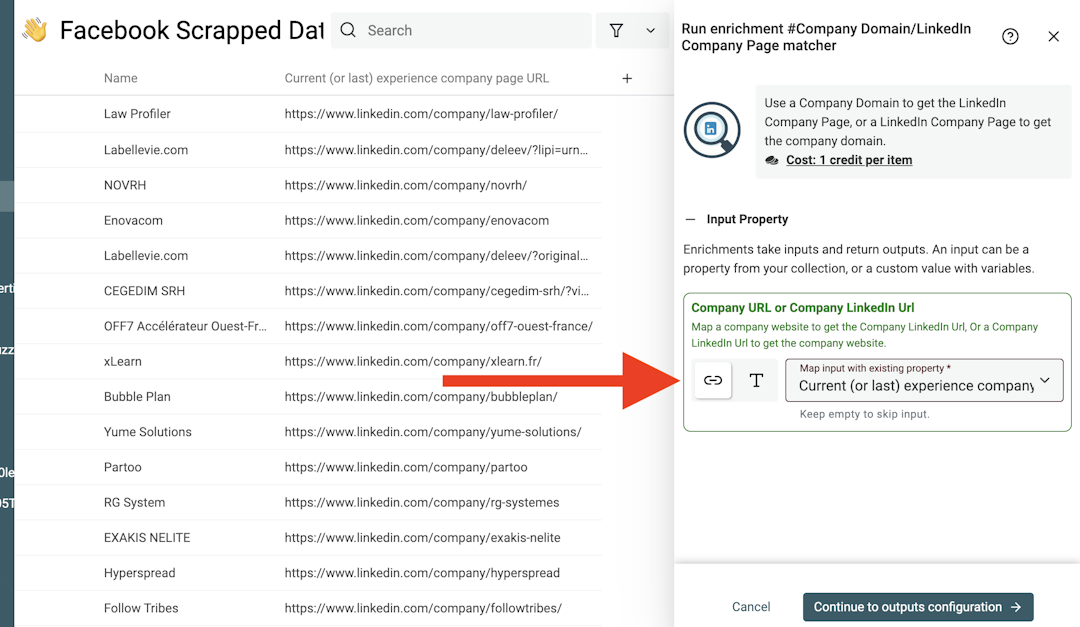Click the search magnifier icon
This screenshot has width=1080, height=627.
point(347,30)
